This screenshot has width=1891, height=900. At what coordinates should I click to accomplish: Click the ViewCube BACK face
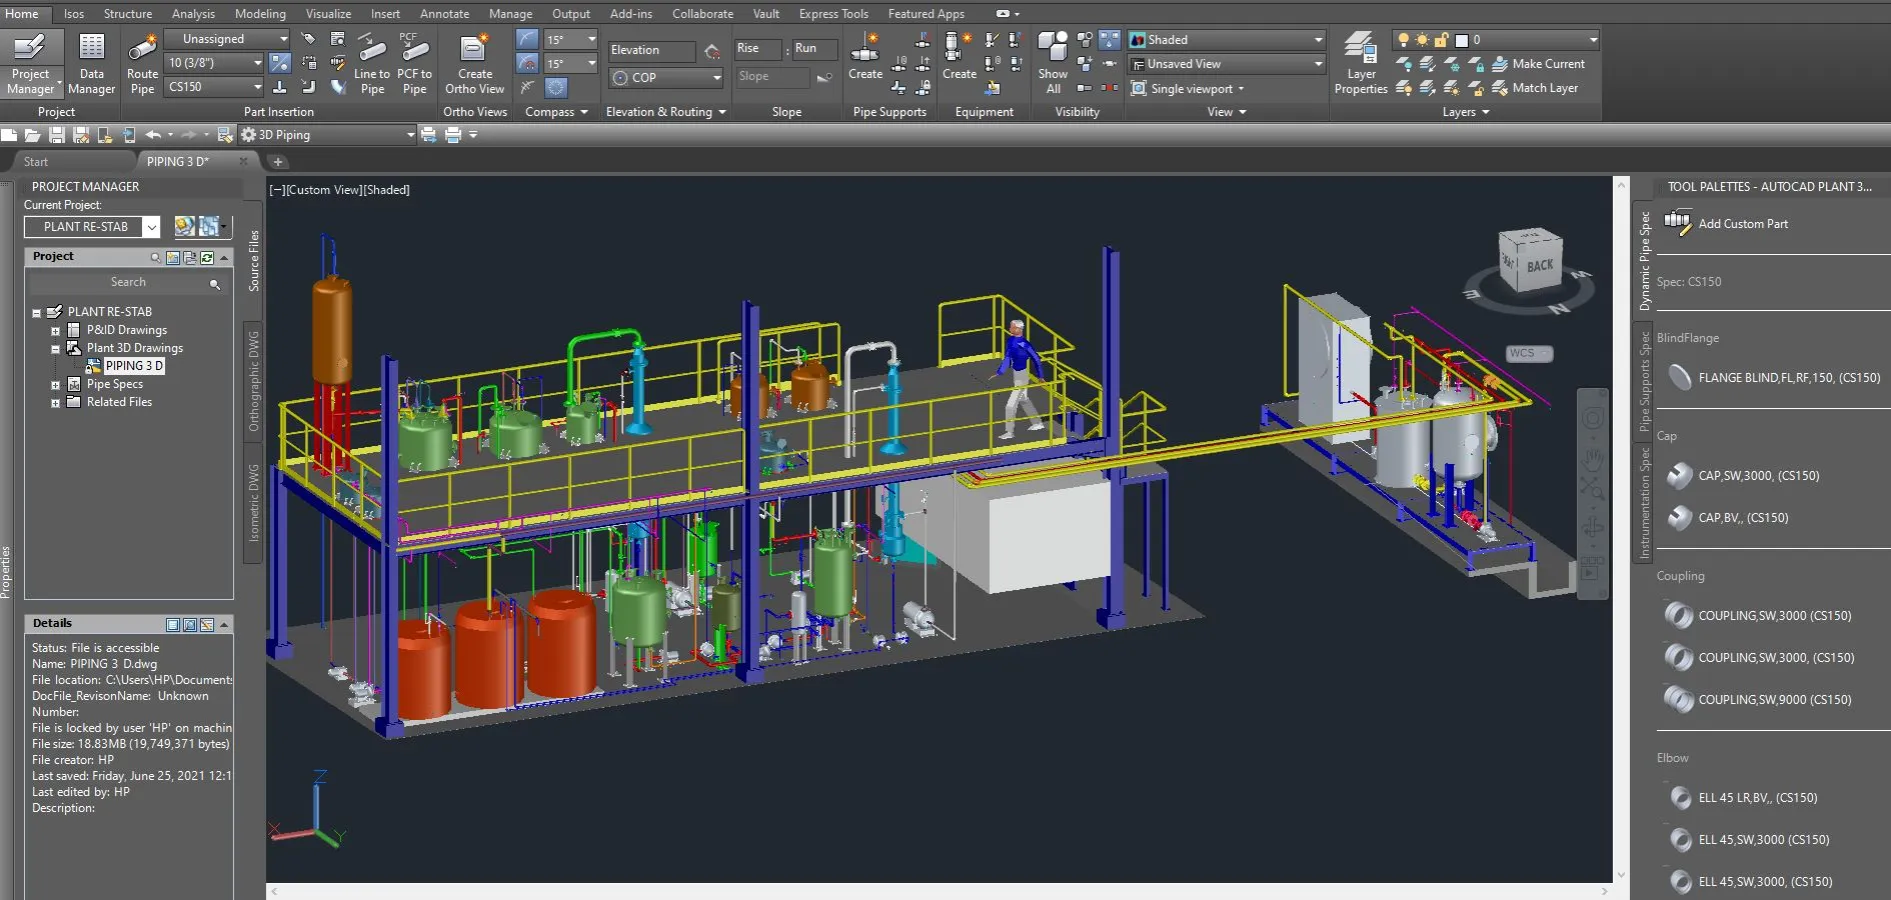1539,266
